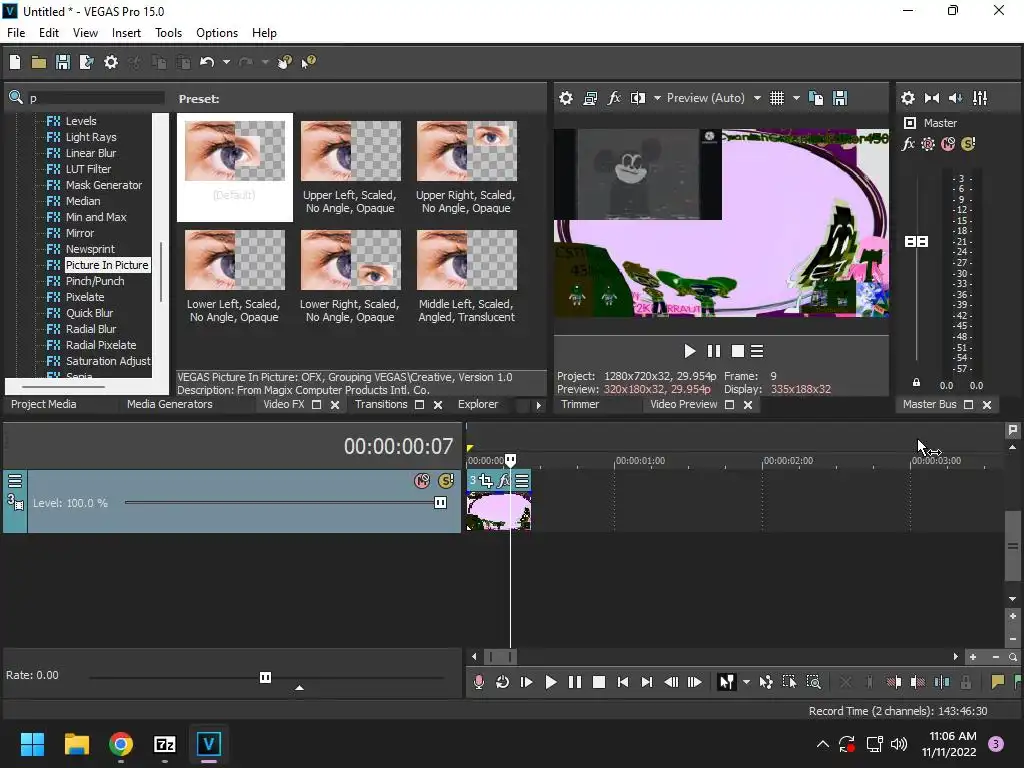This screenshot has height=768, width=1024.
Task: Open Video Preview project settings gear
Action: pos(566,98)
